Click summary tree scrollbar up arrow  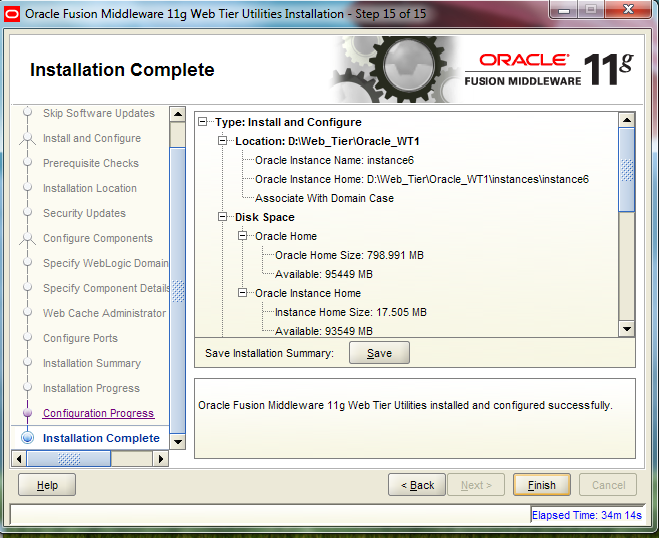pyautogui.click(x=627, y=120)
